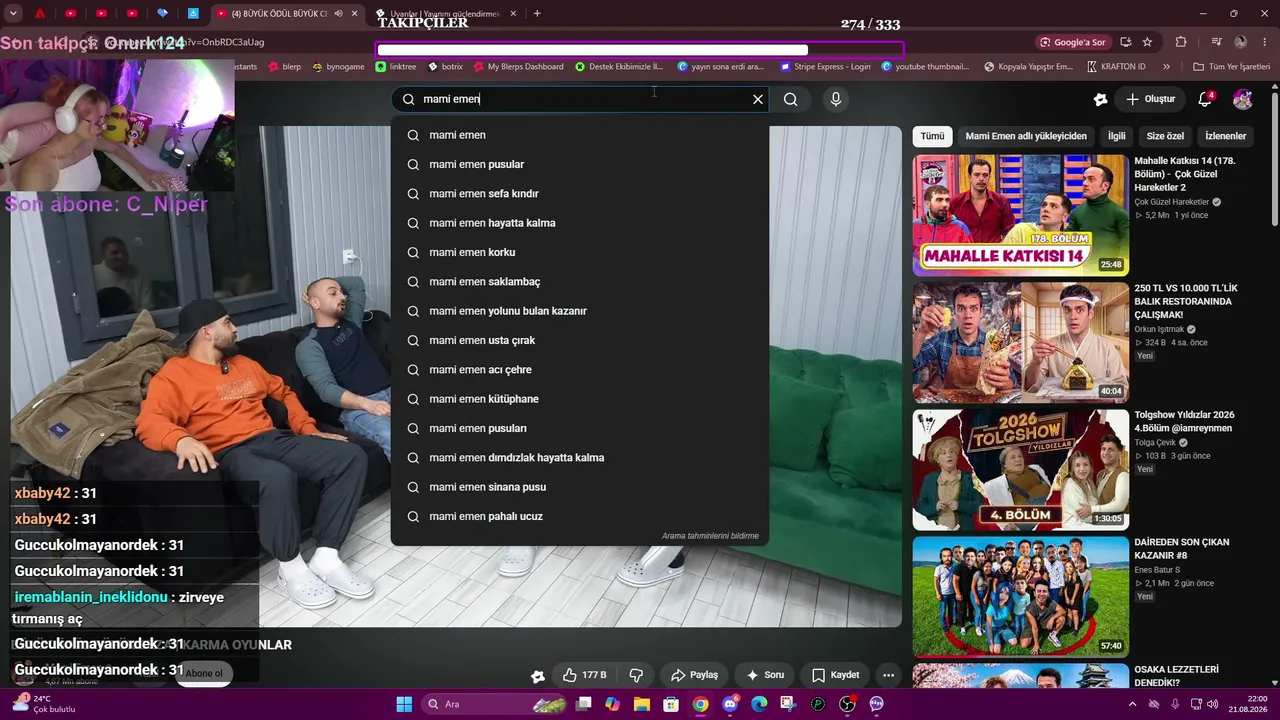
Task: Switch to the Uyarılar browser tab
Action: tap(446, 13)
